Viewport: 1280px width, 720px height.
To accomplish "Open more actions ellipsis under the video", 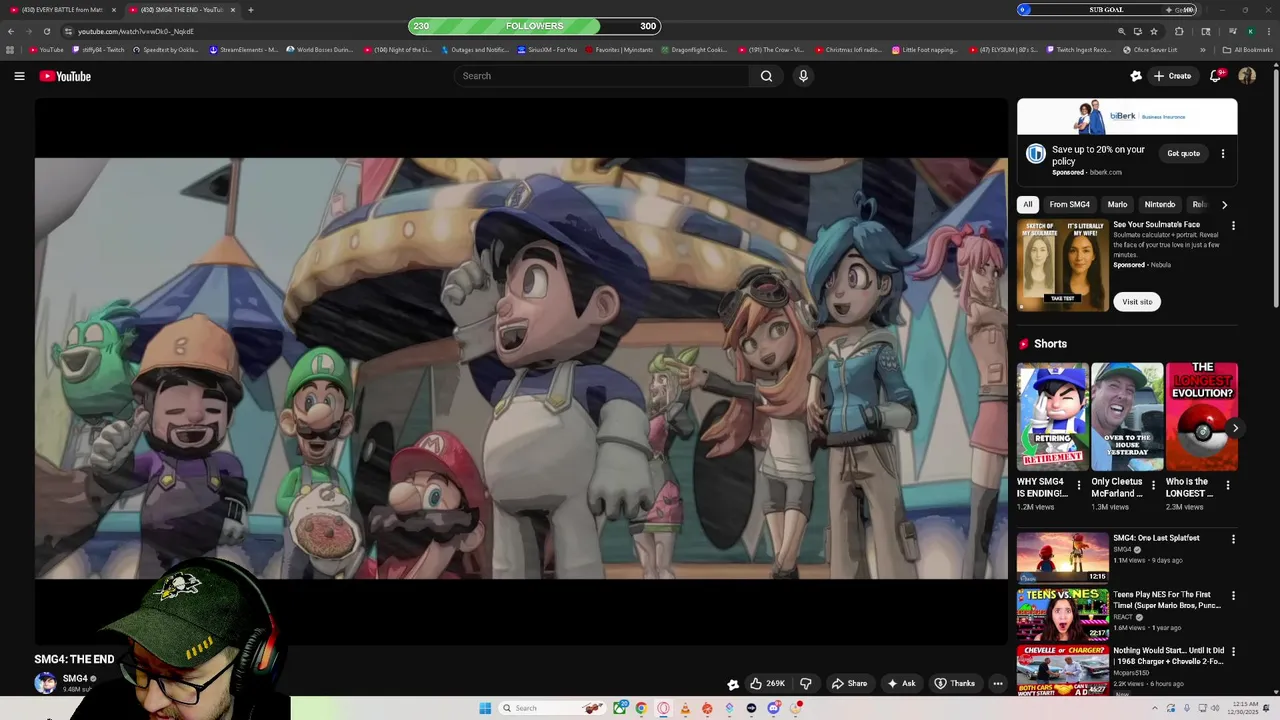I will point(997,683).
